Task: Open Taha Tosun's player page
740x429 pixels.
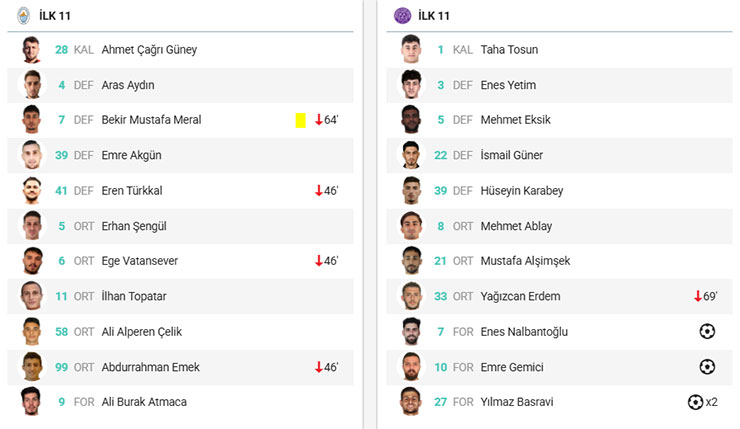Action: click(508, 50)
